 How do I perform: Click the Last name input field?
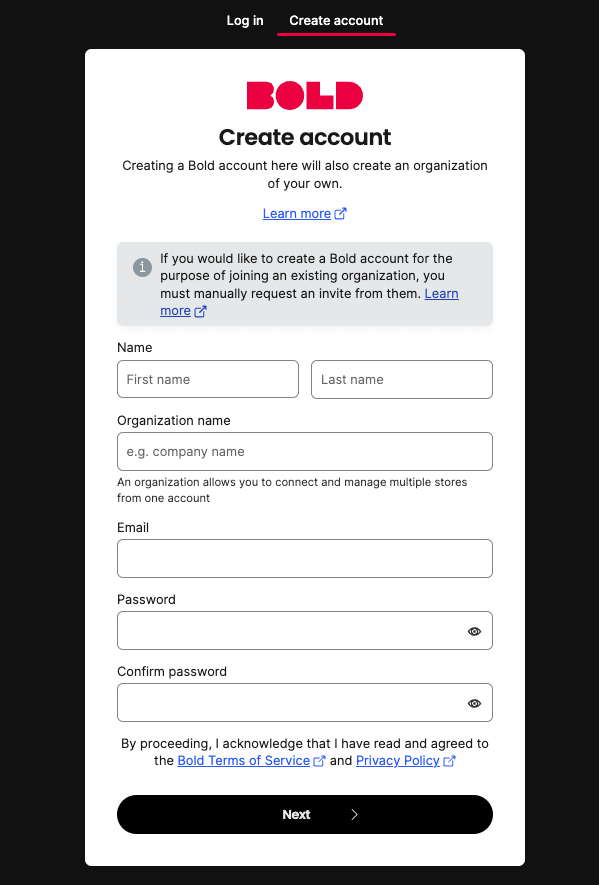coord(401,379)
